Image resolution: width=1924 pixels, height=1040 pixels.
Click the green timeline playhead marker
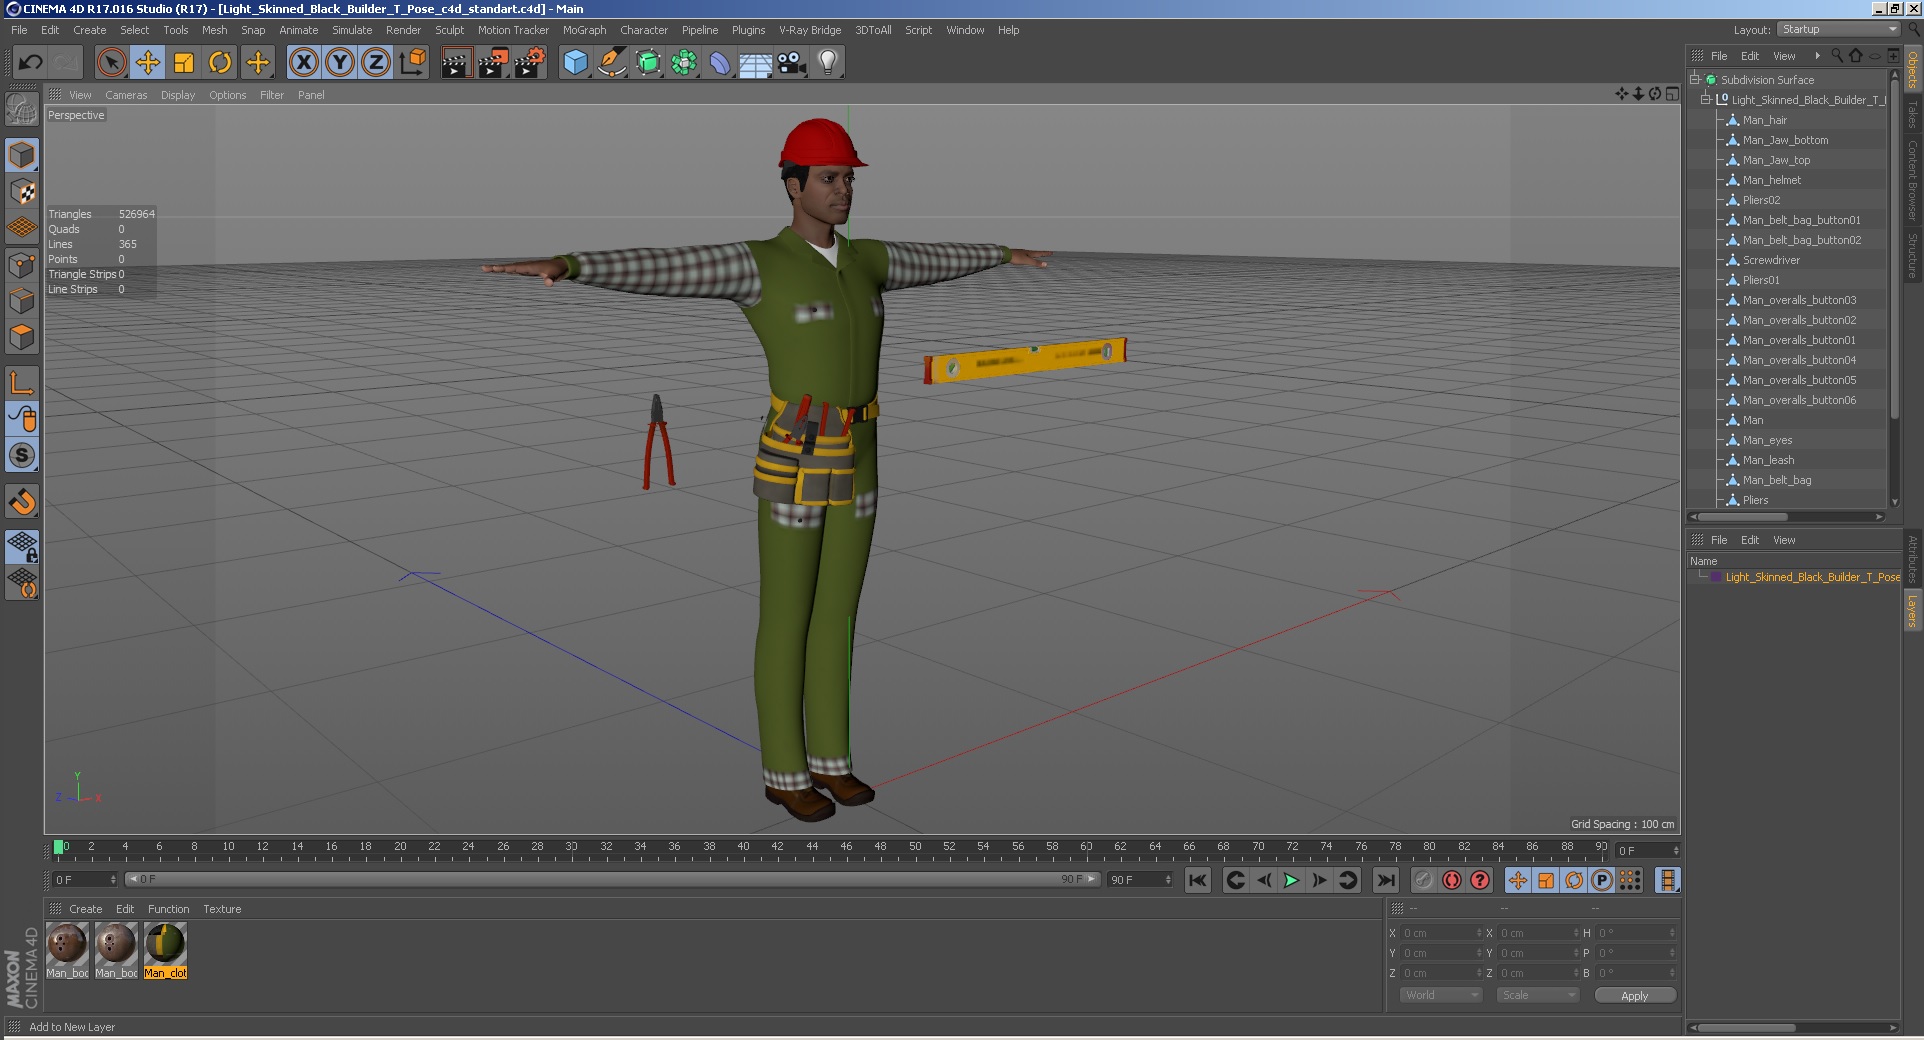tap(58, 847)
